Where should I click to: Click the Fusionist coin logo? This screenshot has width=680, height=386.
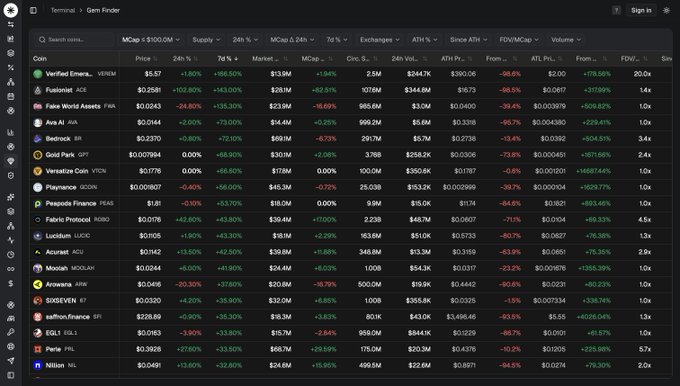point(38,90)
